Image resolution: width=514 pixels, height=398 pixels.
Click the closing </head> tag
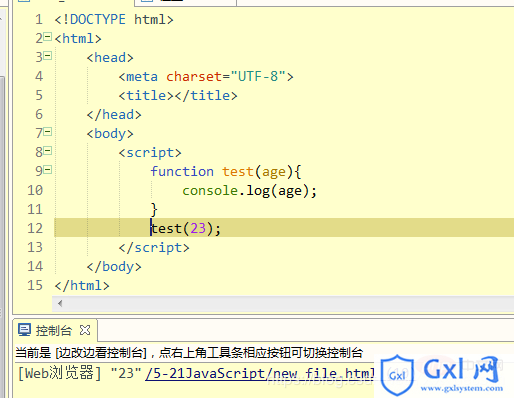pos(114,115)
